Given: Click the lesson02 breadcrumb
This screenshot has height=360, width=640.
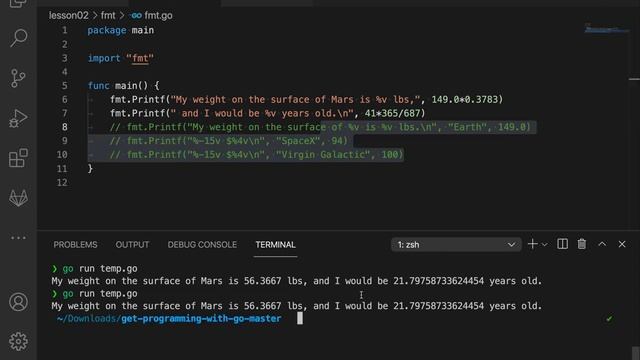Looking at the screenshot, I should (69, 16).
